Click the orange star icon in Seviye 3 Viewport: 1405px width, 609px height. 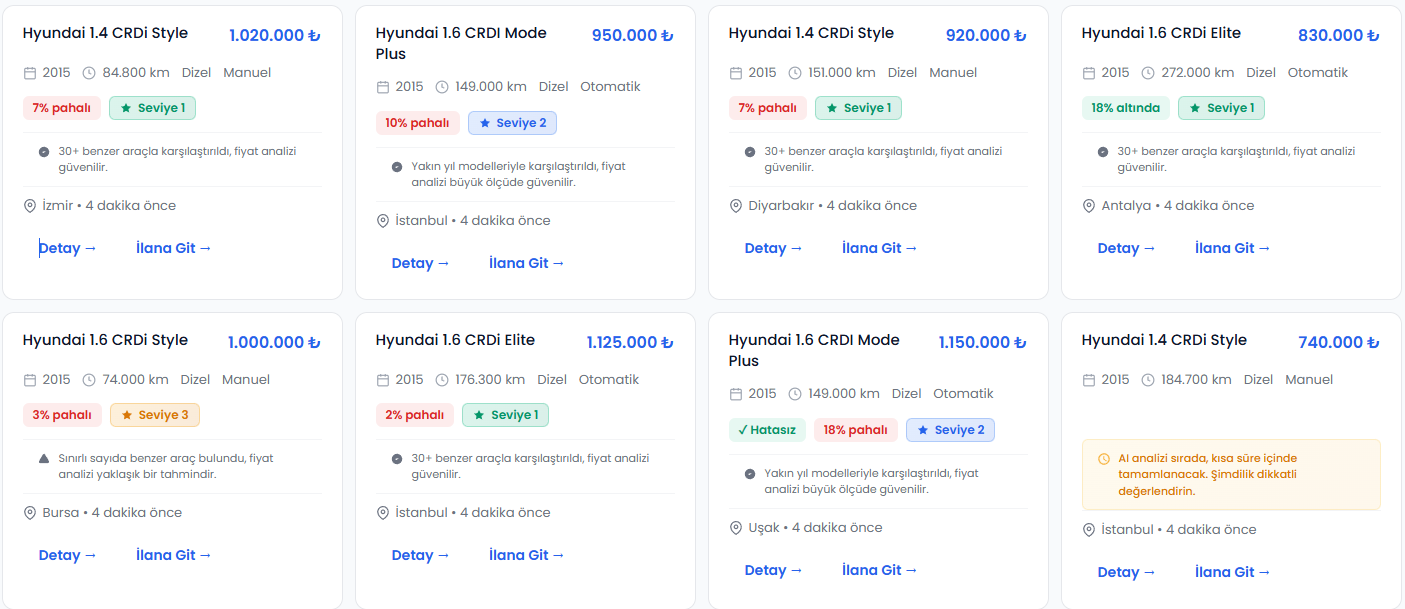tap(126, 415)
